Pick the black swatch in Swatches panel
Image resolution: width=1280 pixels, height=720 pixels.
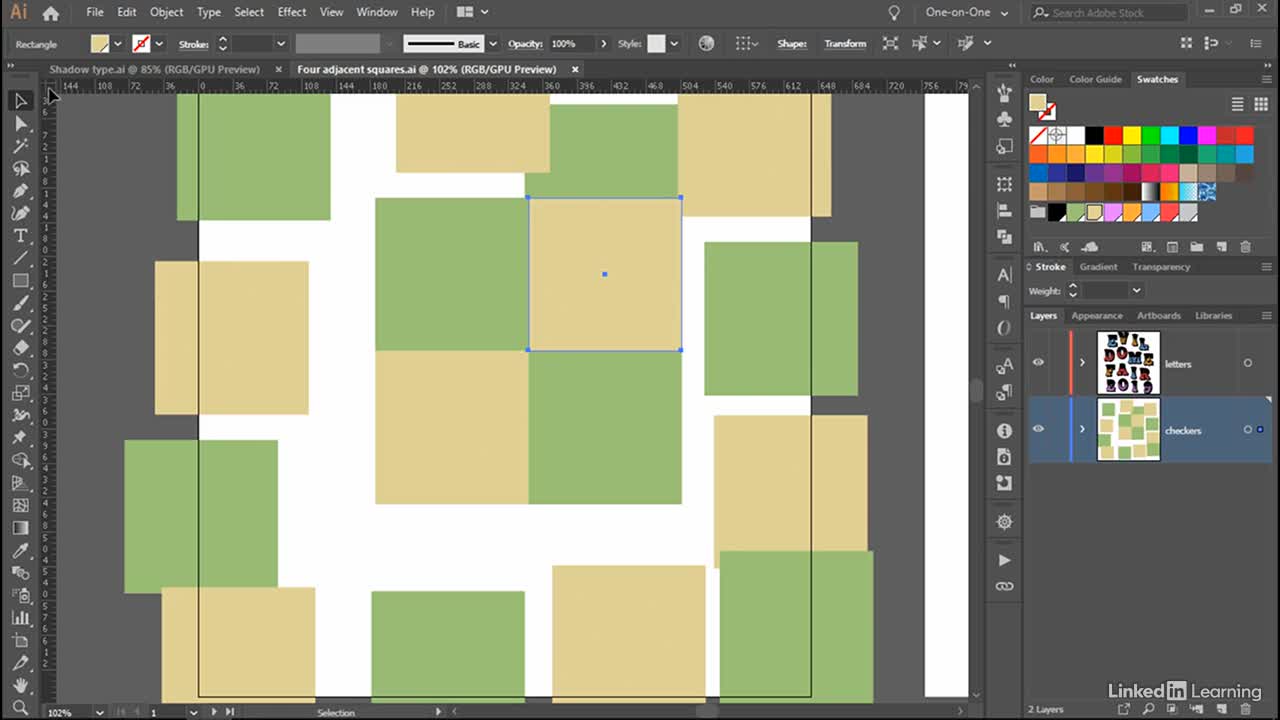pos(1094,135)
